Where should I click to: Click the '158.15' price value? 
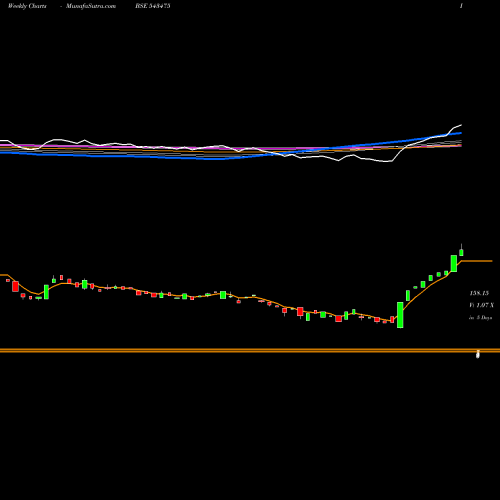click(x=479, y=293)
